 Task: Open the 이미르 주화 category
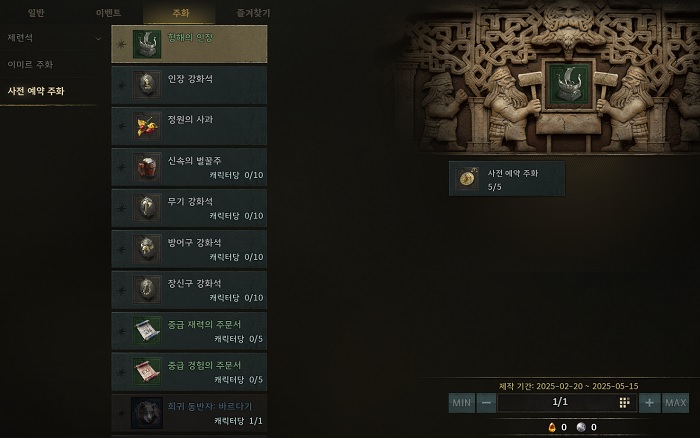point(30,65)
